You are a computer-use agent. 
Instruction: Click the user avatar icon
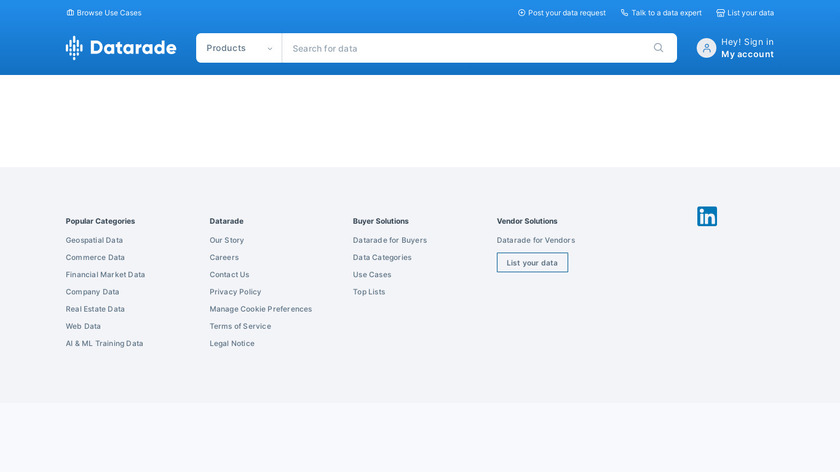(x=706, y=48)
